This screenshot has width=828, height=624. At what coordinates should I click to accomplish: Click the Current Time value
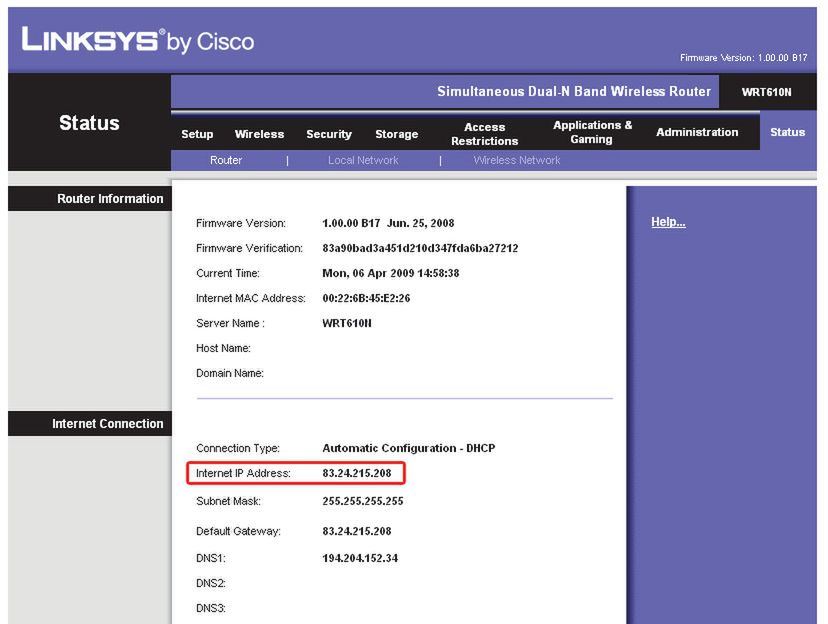point(390,273)
